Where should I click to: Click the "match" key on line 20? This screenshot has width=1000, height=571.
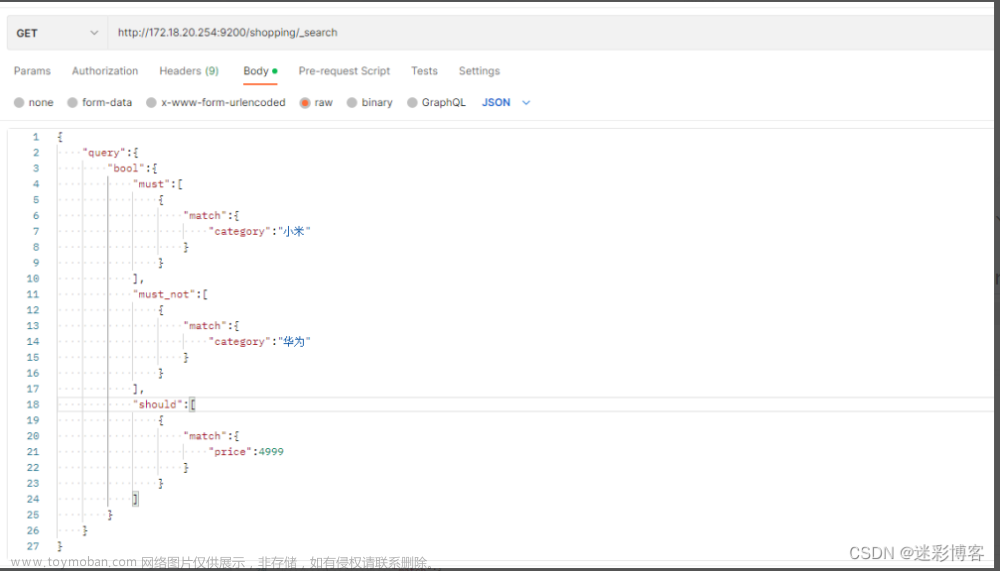[205, 436]
